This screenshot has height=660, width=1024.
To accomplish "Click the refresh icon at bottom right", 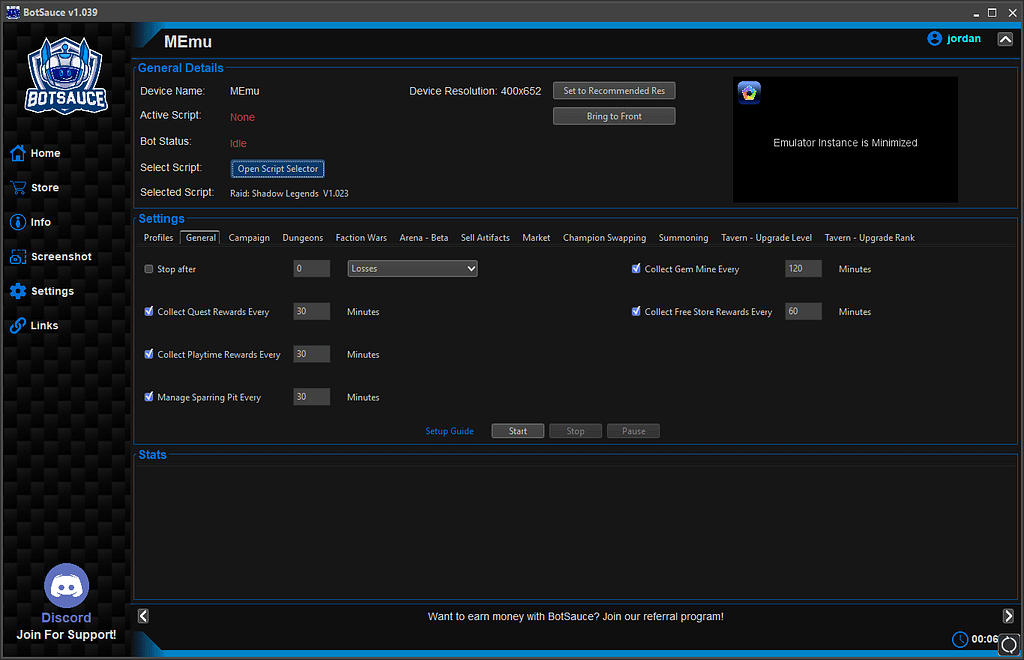I will 1007,645.
